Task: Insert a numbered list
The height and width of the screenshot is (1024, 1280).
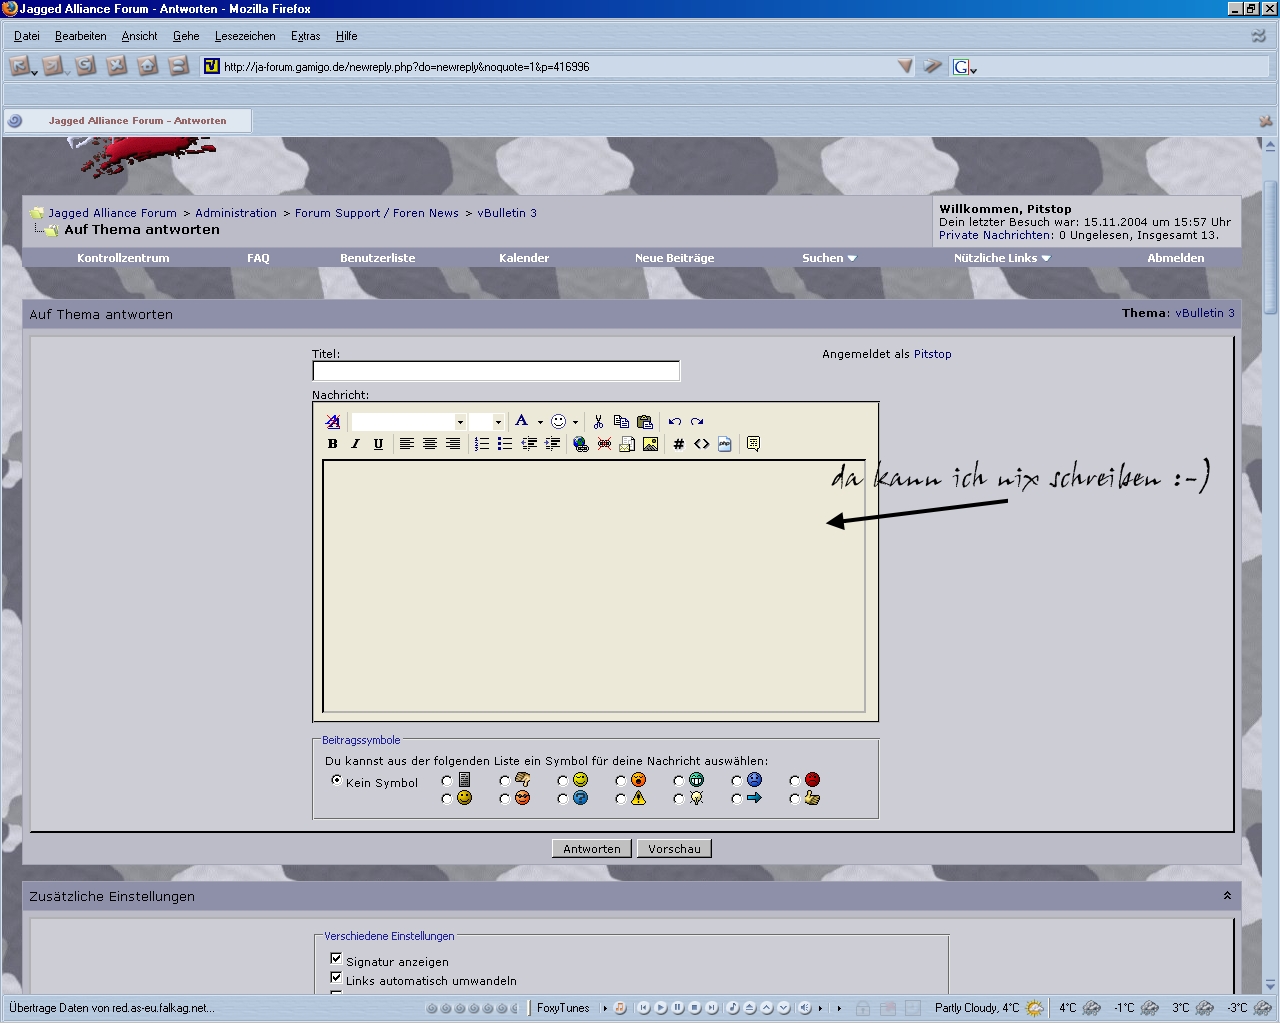Action: point(482,444)
